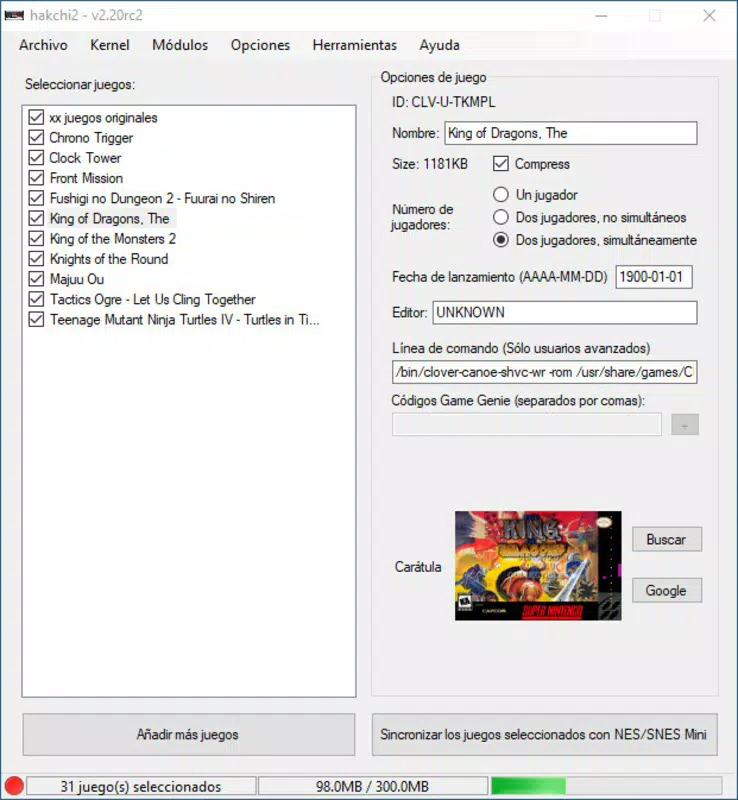Image resolution: width=738 pixels, height=800 pixels.
Task: Select Majuu Ou game name in list
Action: click(77, 279)
